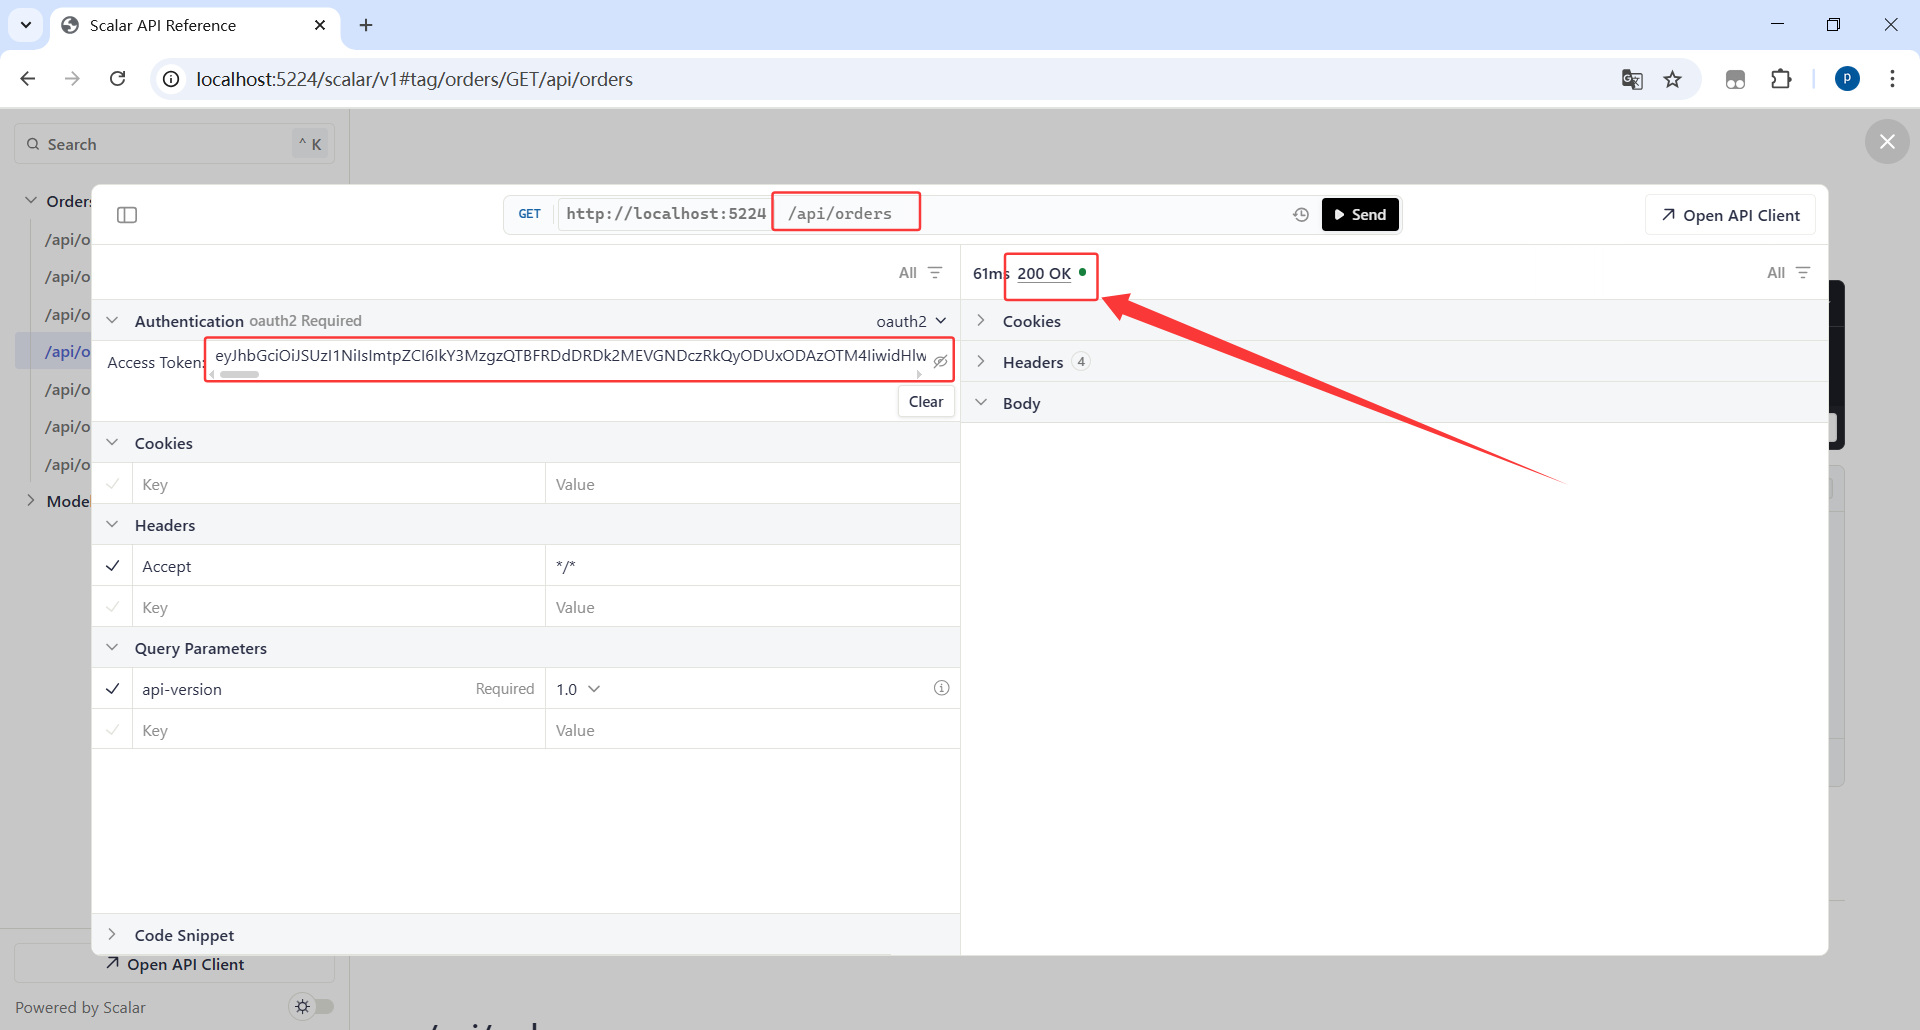The height and width of the screenshot is (1030, 1920).
Task: Collapse the Query Parameters section
Action: point(112,647)
